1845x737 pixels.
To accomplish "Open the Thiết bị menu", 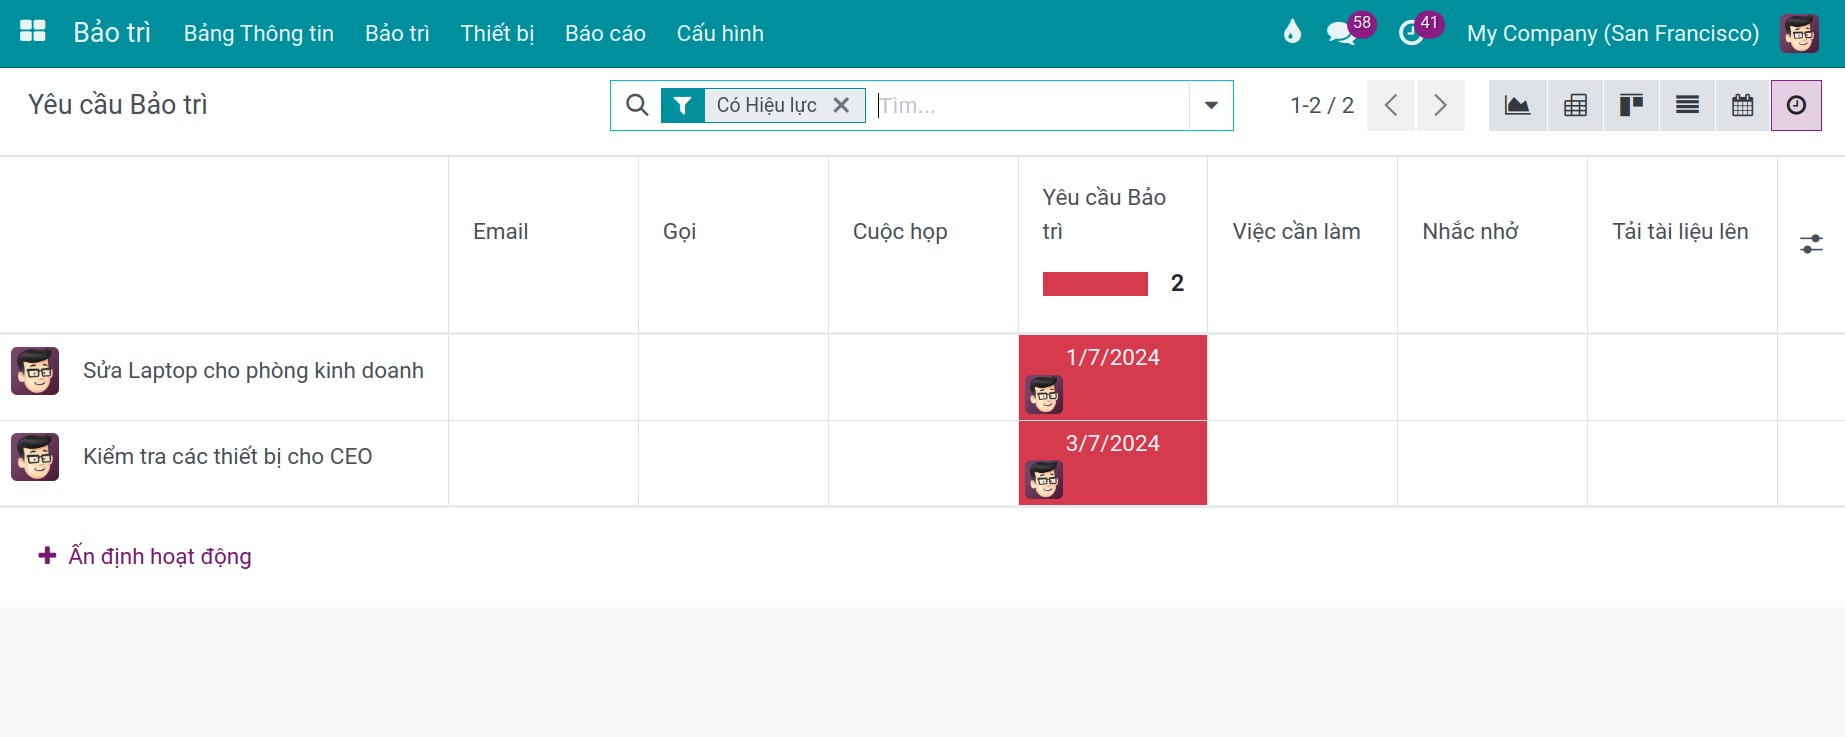I will click(x=497, y=33).
